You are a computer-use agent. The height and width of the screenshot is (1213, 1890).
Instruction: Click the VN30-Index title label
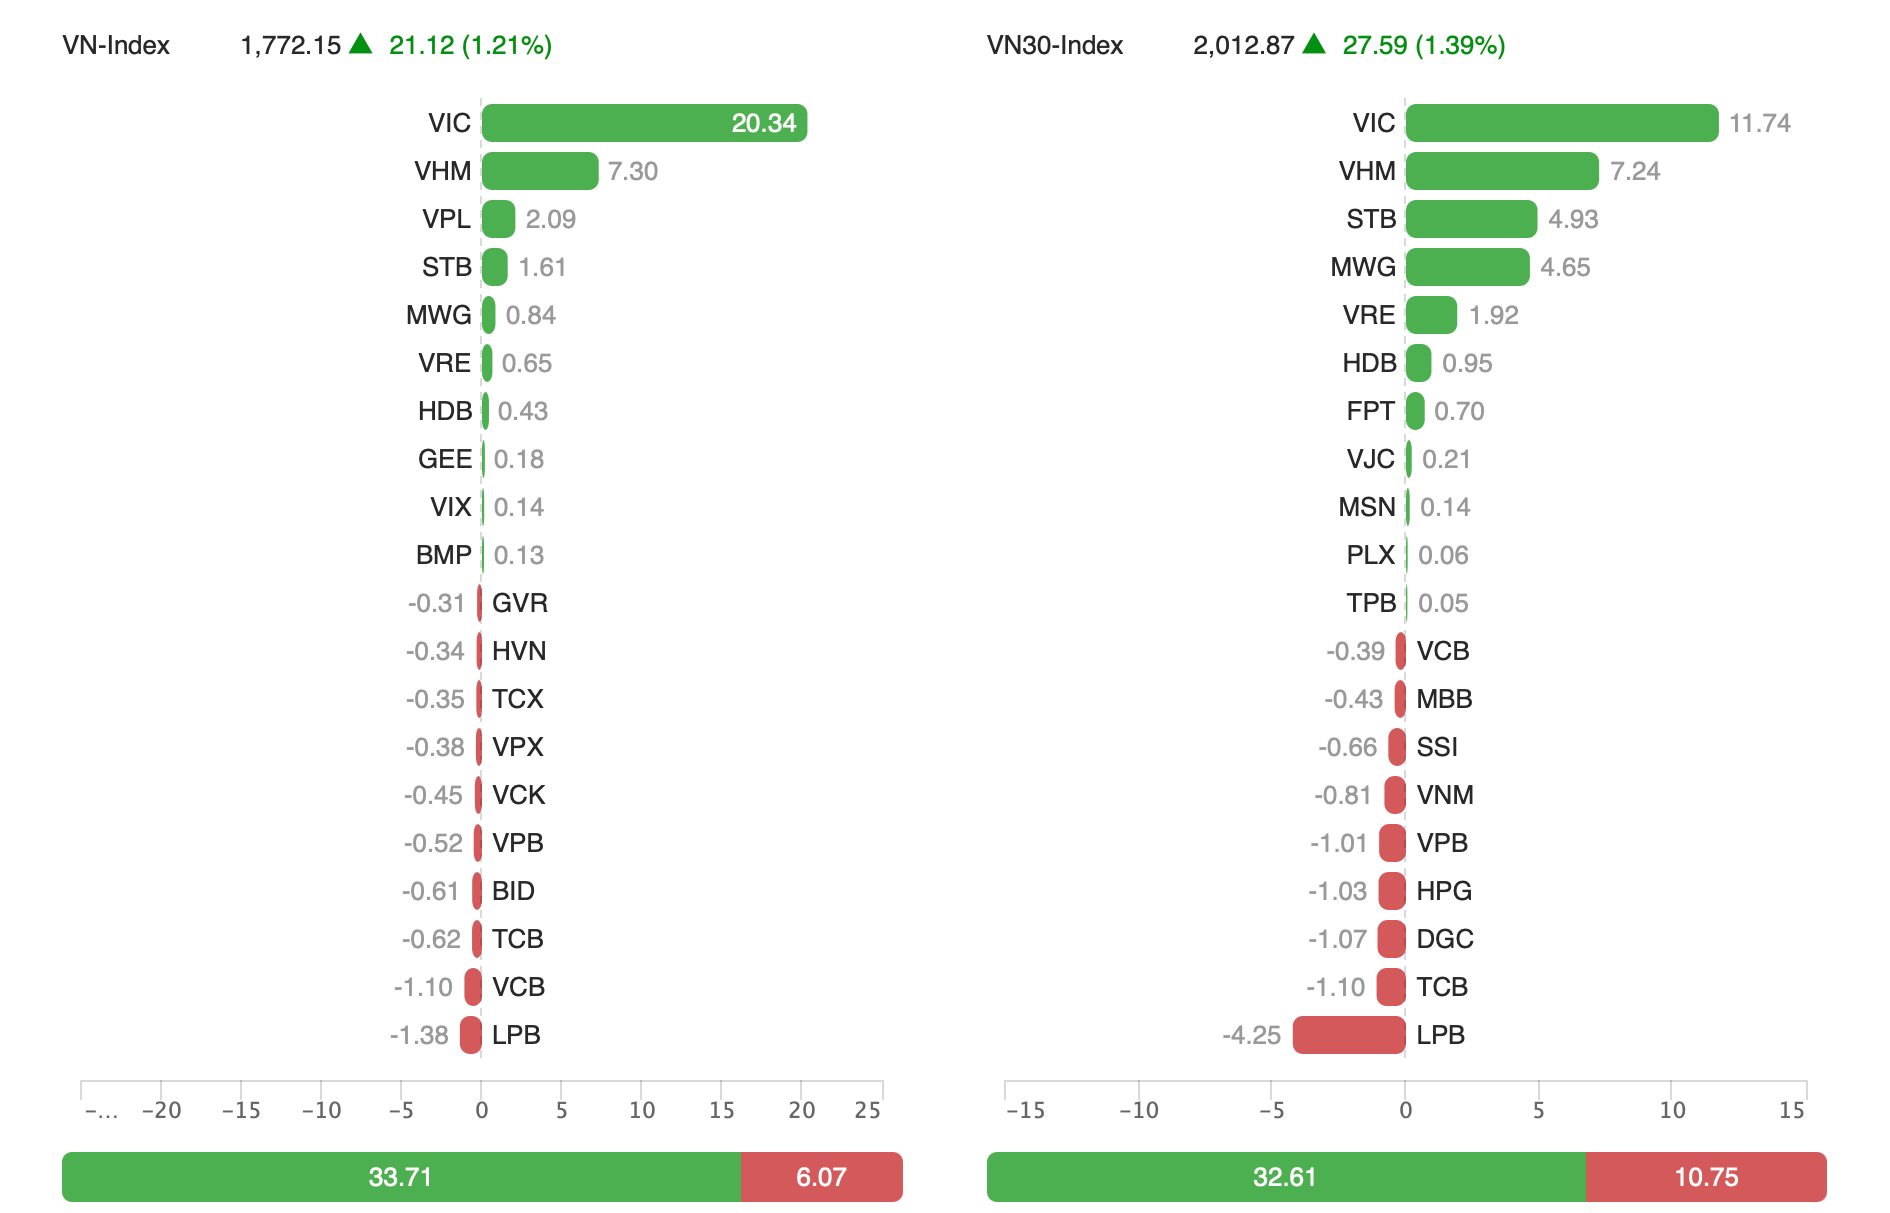(x=1055, y=45)
